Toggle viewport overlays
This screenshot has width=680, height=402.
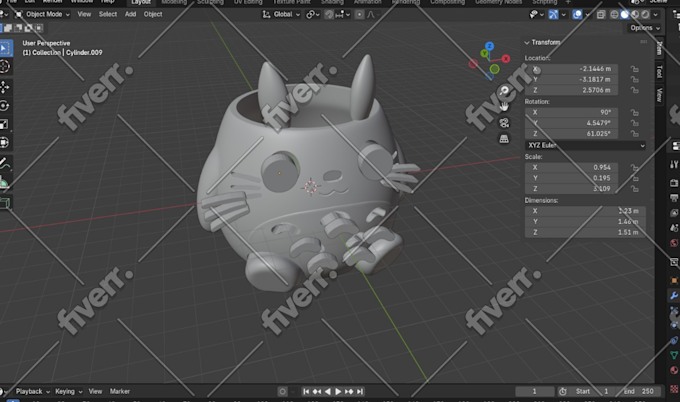point(577,15)
